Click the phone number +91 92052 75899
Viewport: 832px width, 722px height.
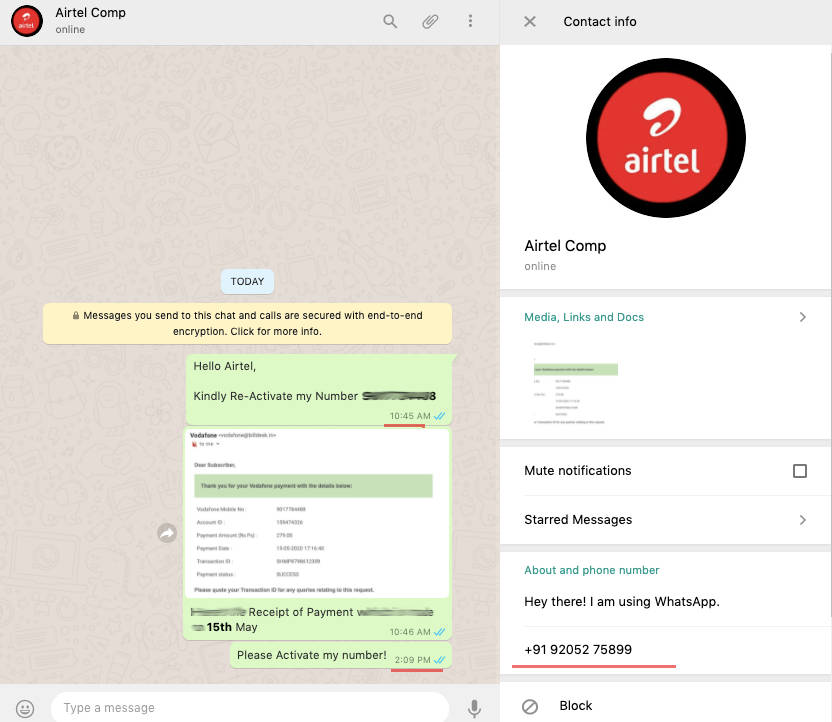[x=578, y=649]
